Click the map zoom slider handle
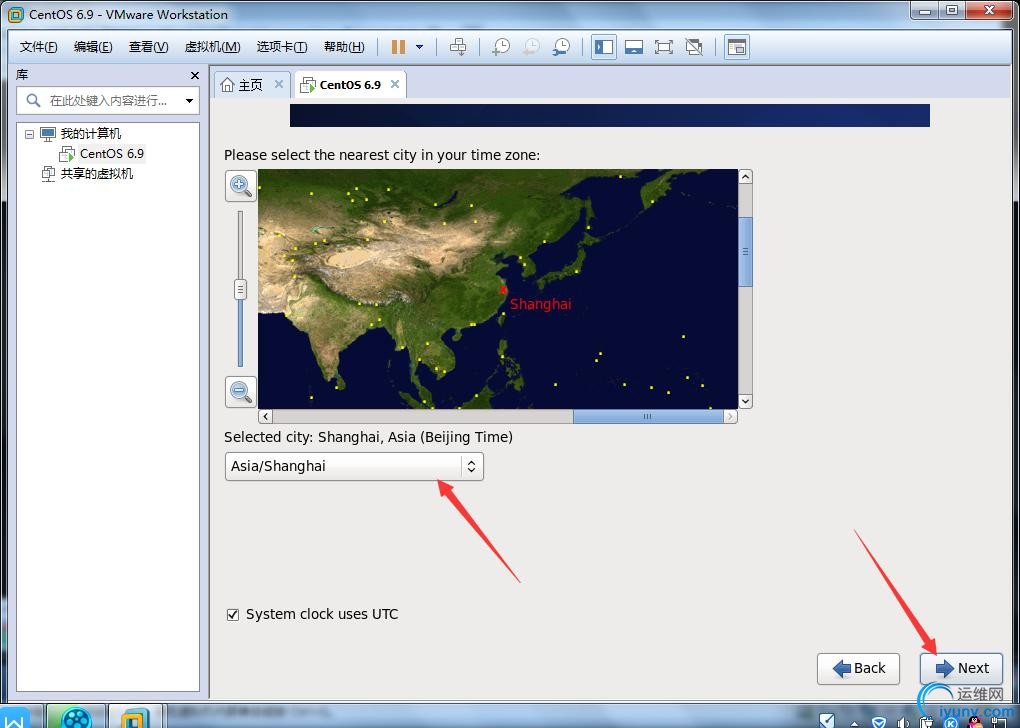 point(241,290)
